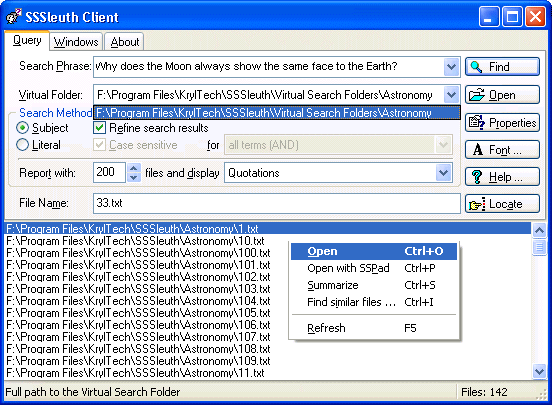Open the all terms (AND) dropdown
552x405 pixels.
[x=443, y=144]
